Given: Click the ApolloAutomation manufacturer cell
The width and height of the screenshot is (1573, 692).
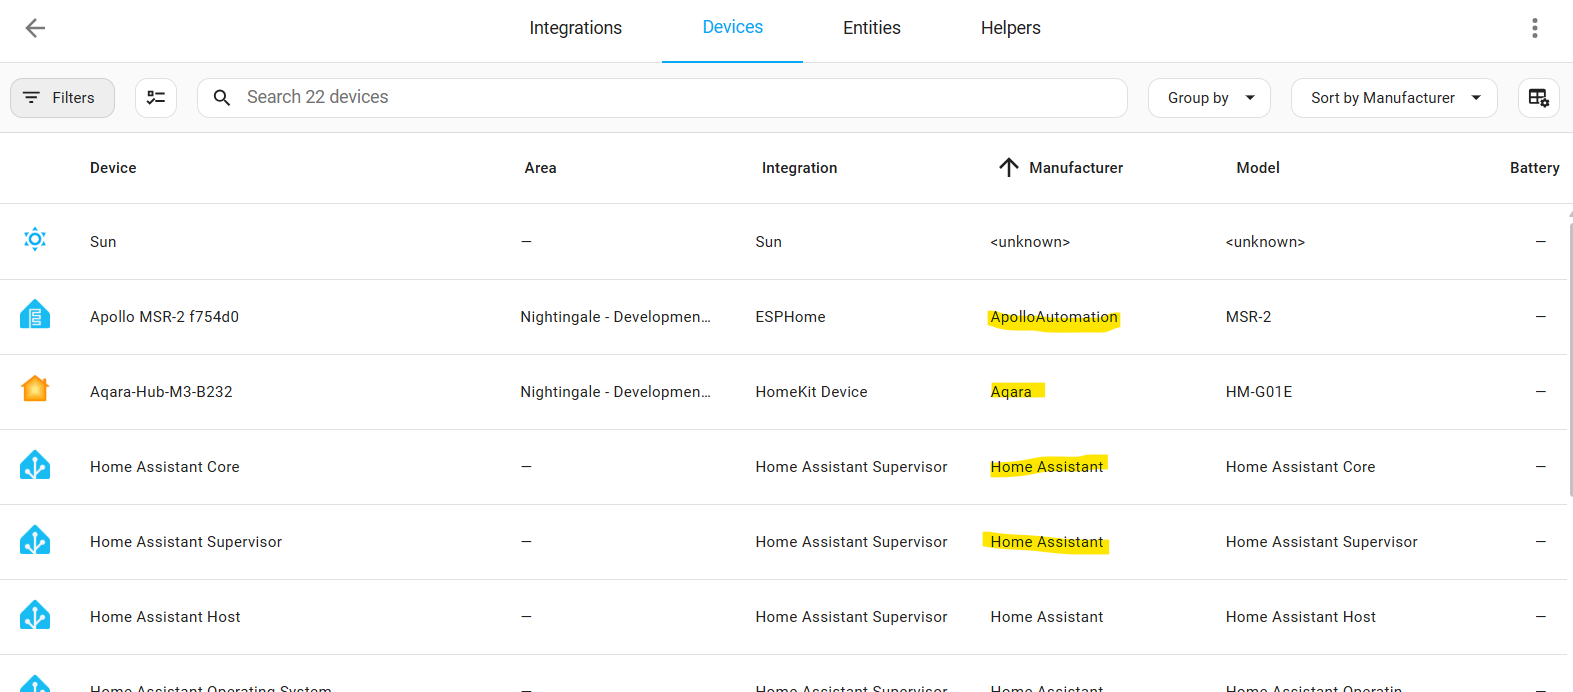Looking at the screenshot, I should pyautogui.click(x=1054, y=317).
